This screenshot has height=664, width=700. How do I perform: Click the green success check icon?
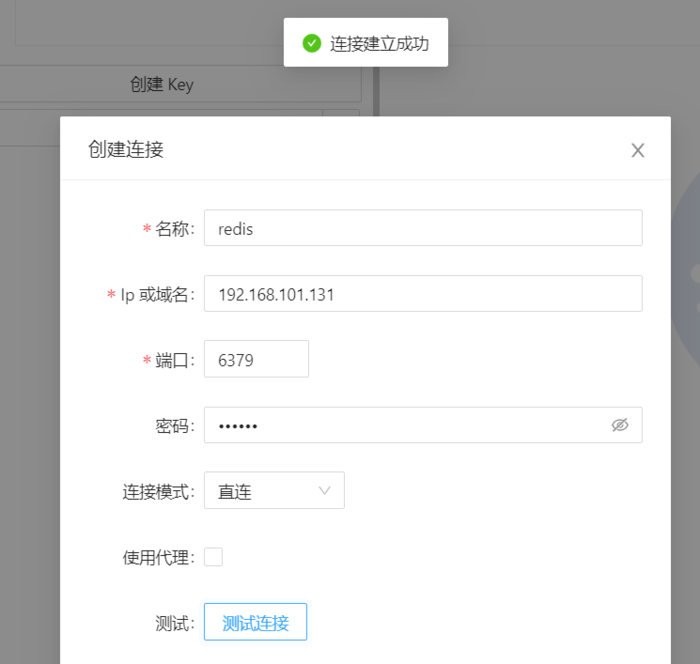click(312, 43)
